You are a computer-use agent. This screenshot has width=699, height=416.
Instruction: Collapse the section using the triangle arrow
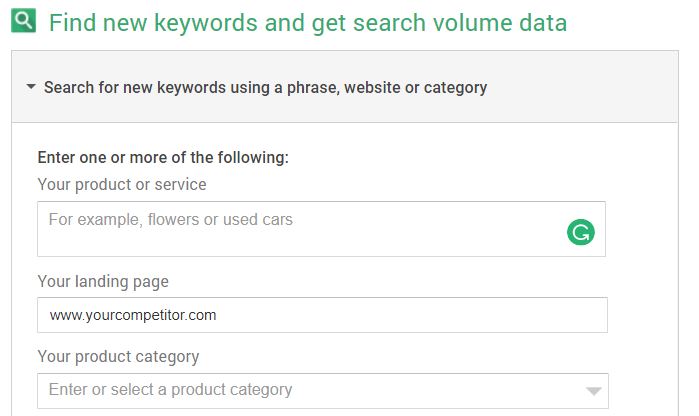[31, 88]
